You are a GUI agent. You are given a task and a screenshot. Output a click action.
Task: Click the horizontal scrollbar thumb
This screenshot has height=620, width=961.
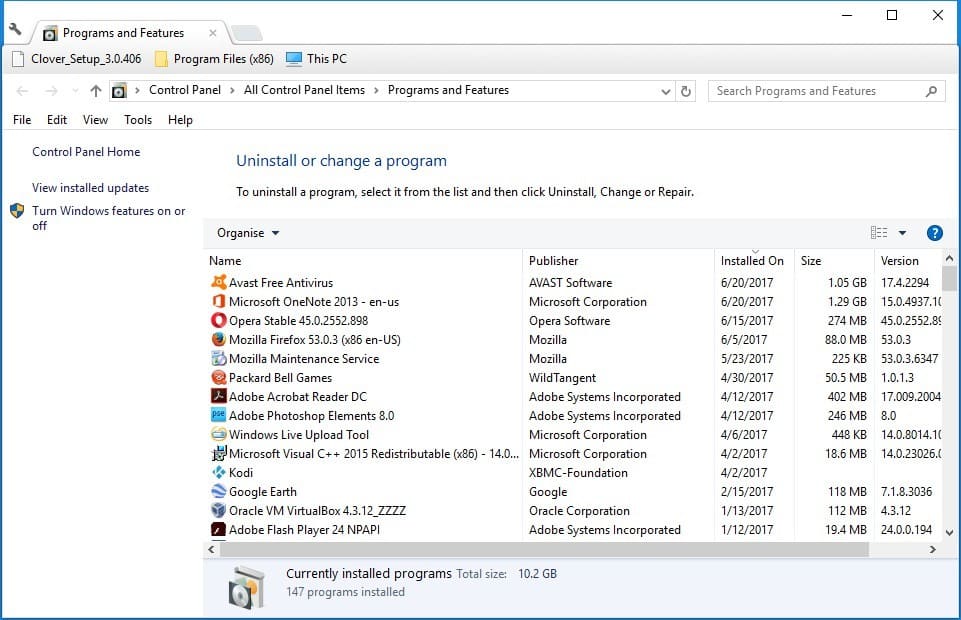click(x=544, y=550)
